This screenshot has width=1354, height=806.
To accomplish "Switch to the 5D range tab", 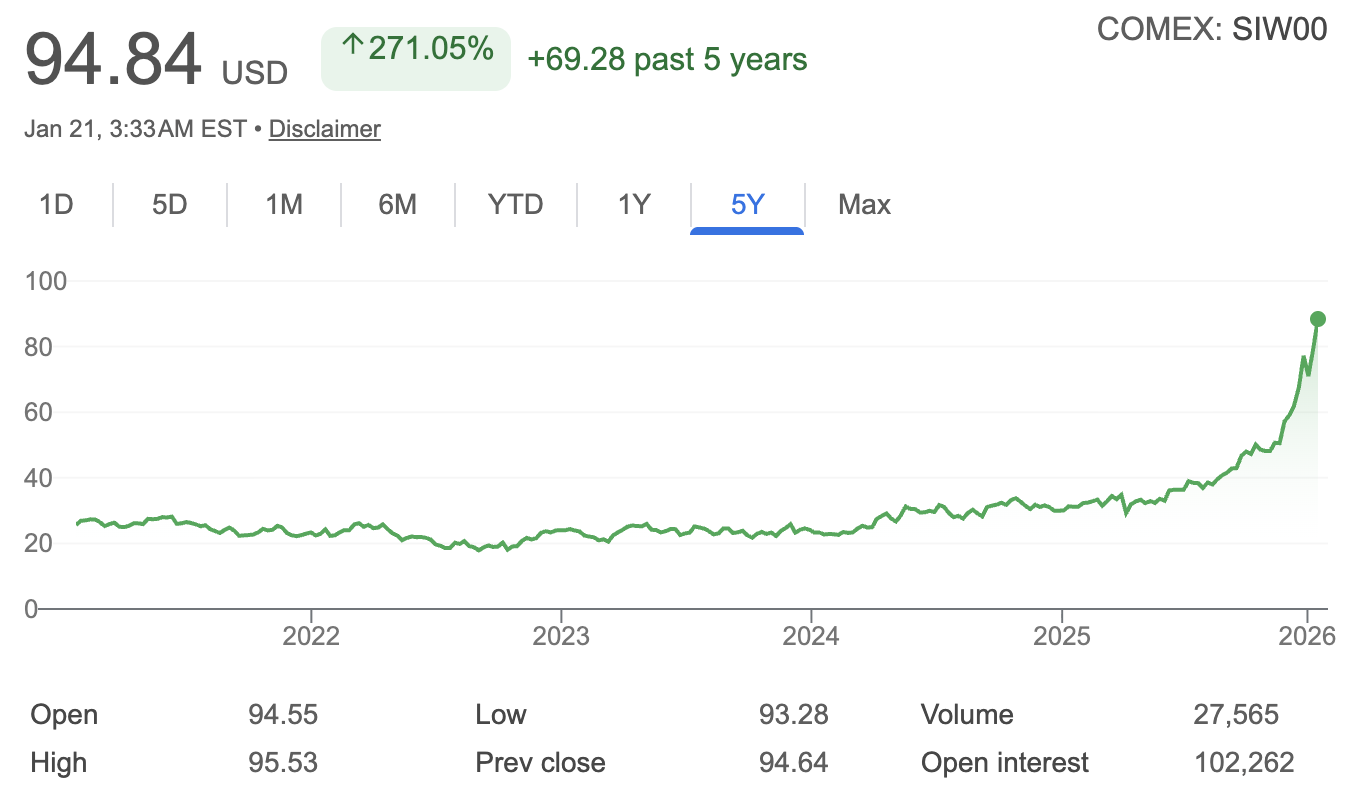I will pos(170,205).
